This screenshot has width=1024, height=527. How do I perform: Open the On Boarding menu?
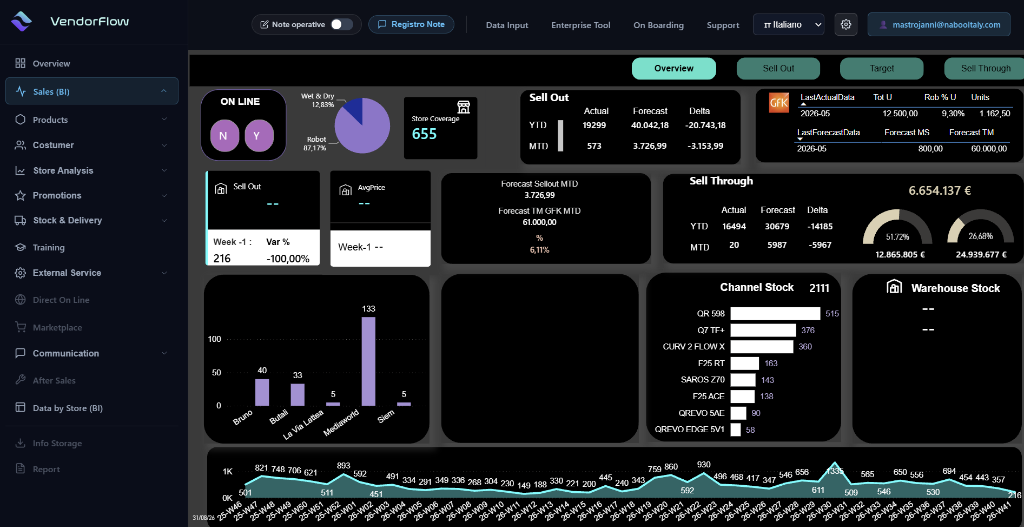(x=658, y=25)
